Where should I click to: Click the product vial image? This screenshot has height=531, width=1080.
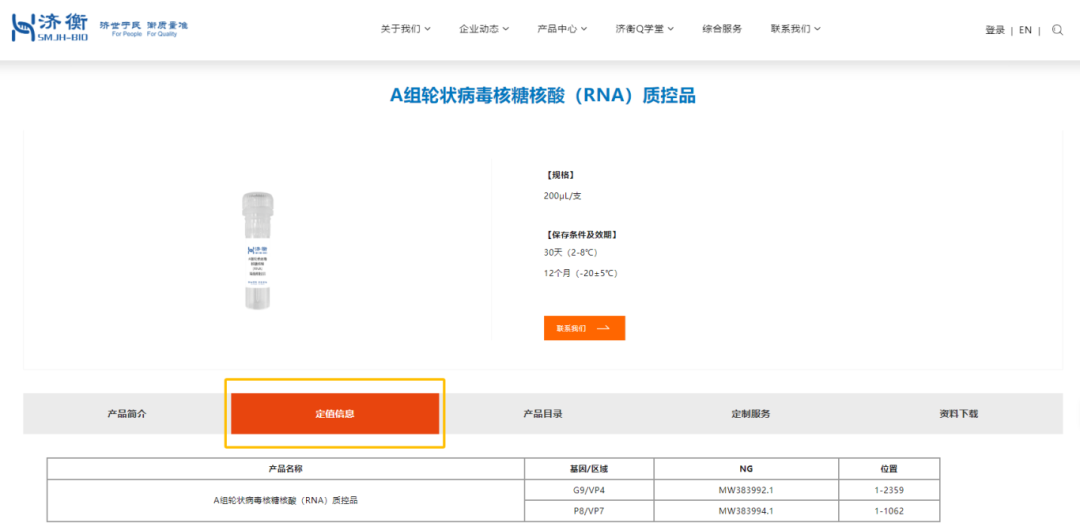point(257,251)
